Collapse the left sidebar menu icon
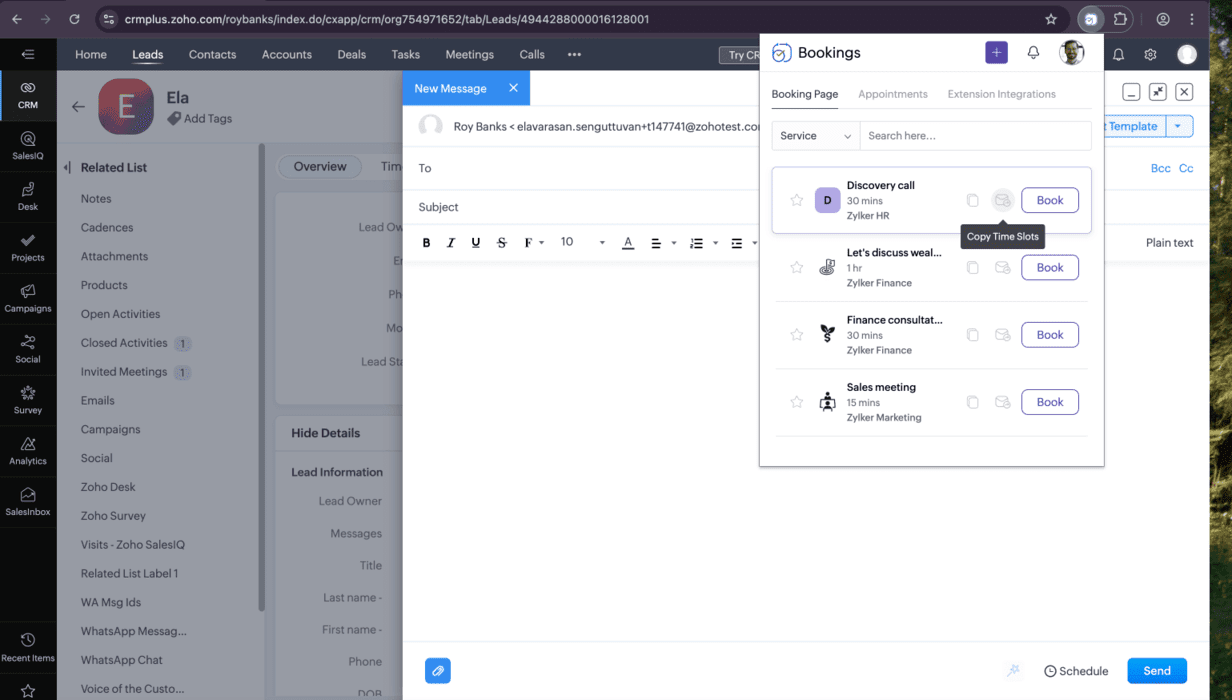 [28, 54]
